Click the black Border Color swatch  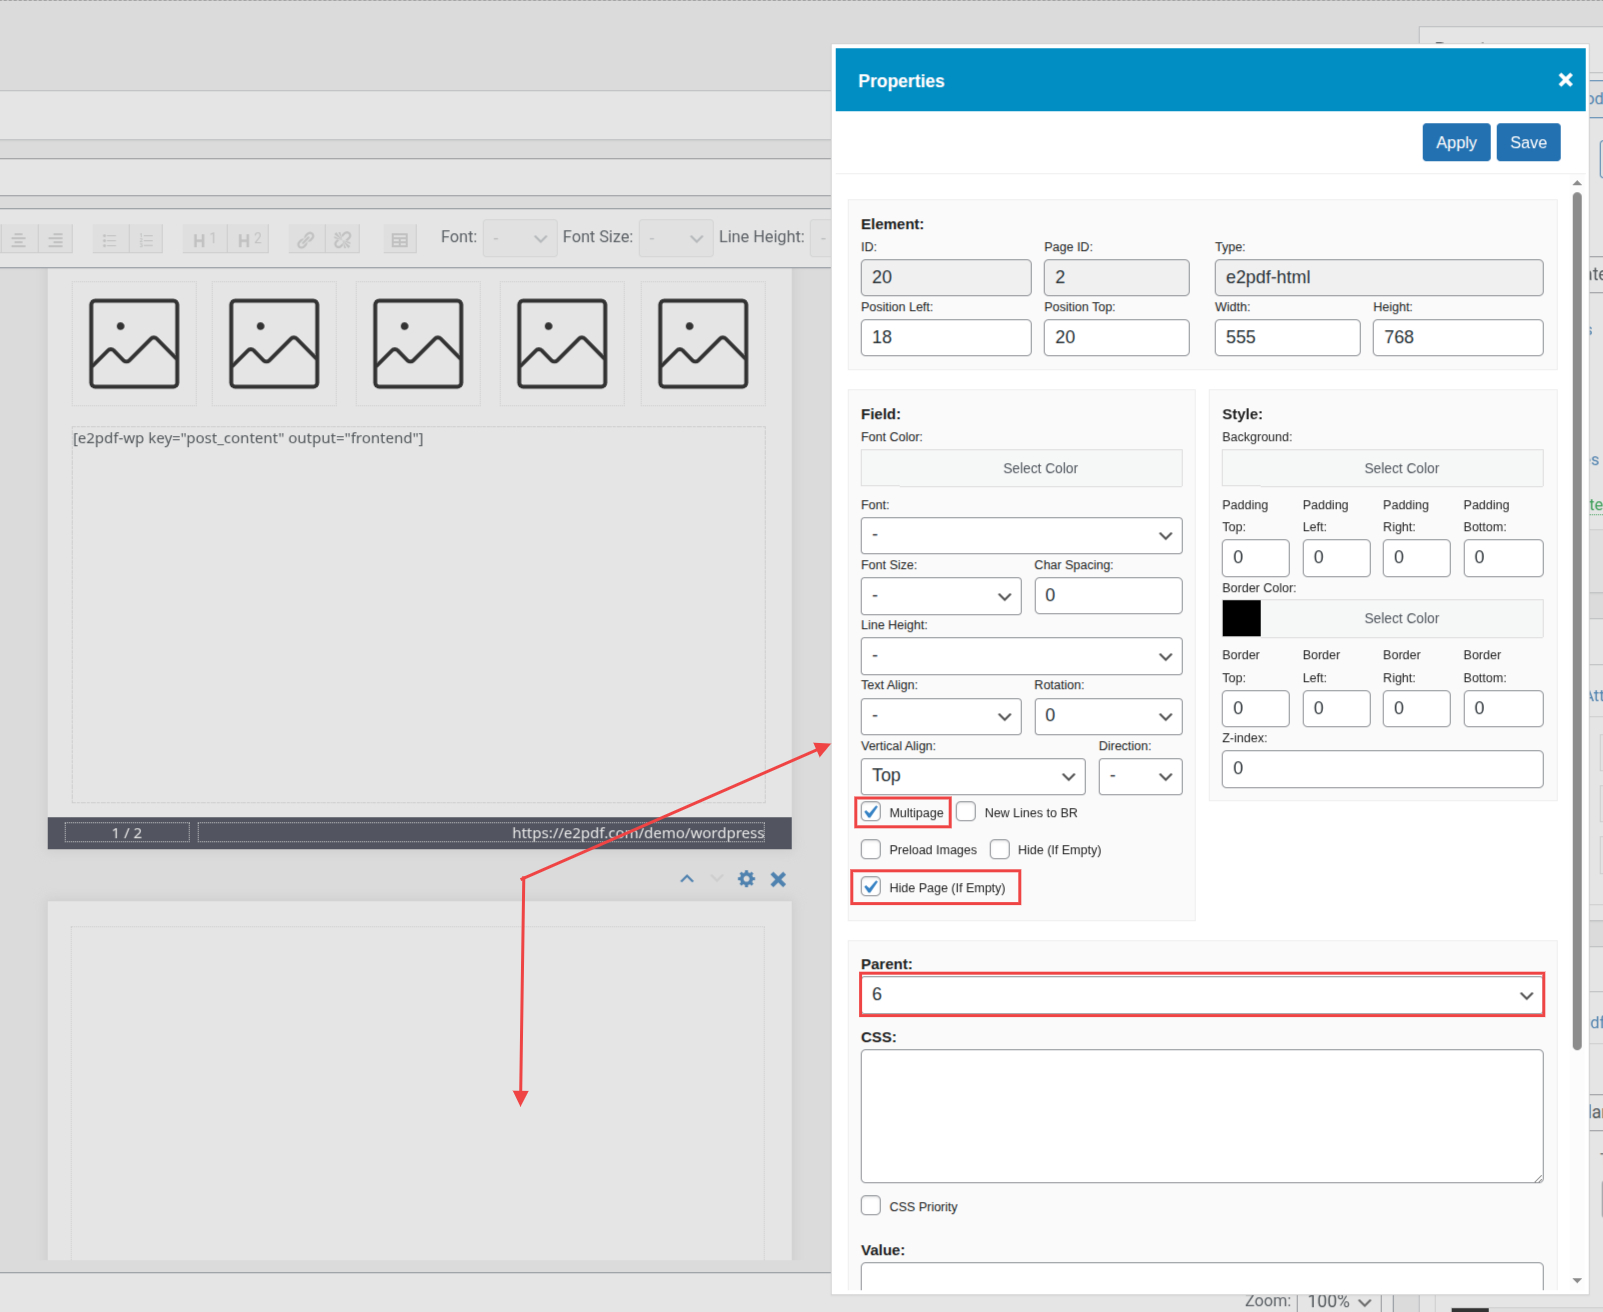[x=1241, y=619]
